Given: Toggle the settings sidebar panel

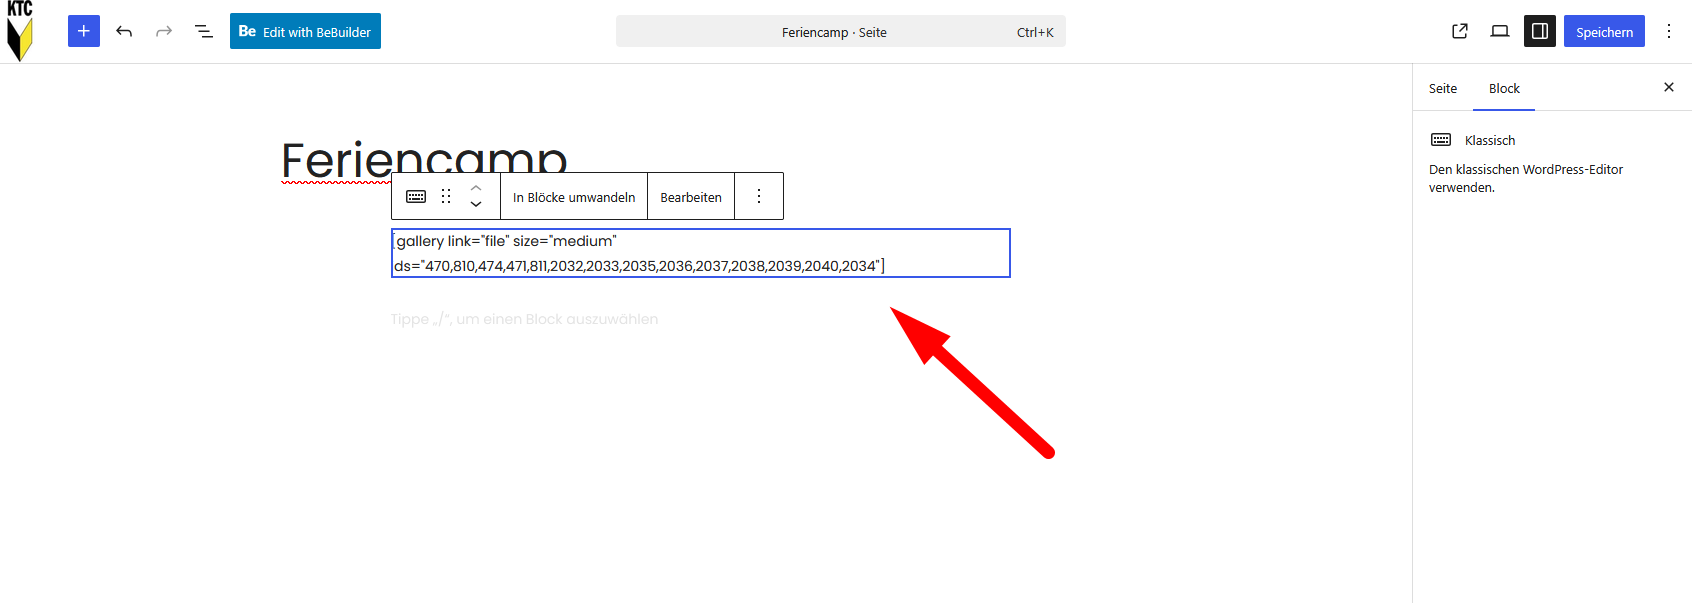Looking at the screenshot, I should (1540, 31).
